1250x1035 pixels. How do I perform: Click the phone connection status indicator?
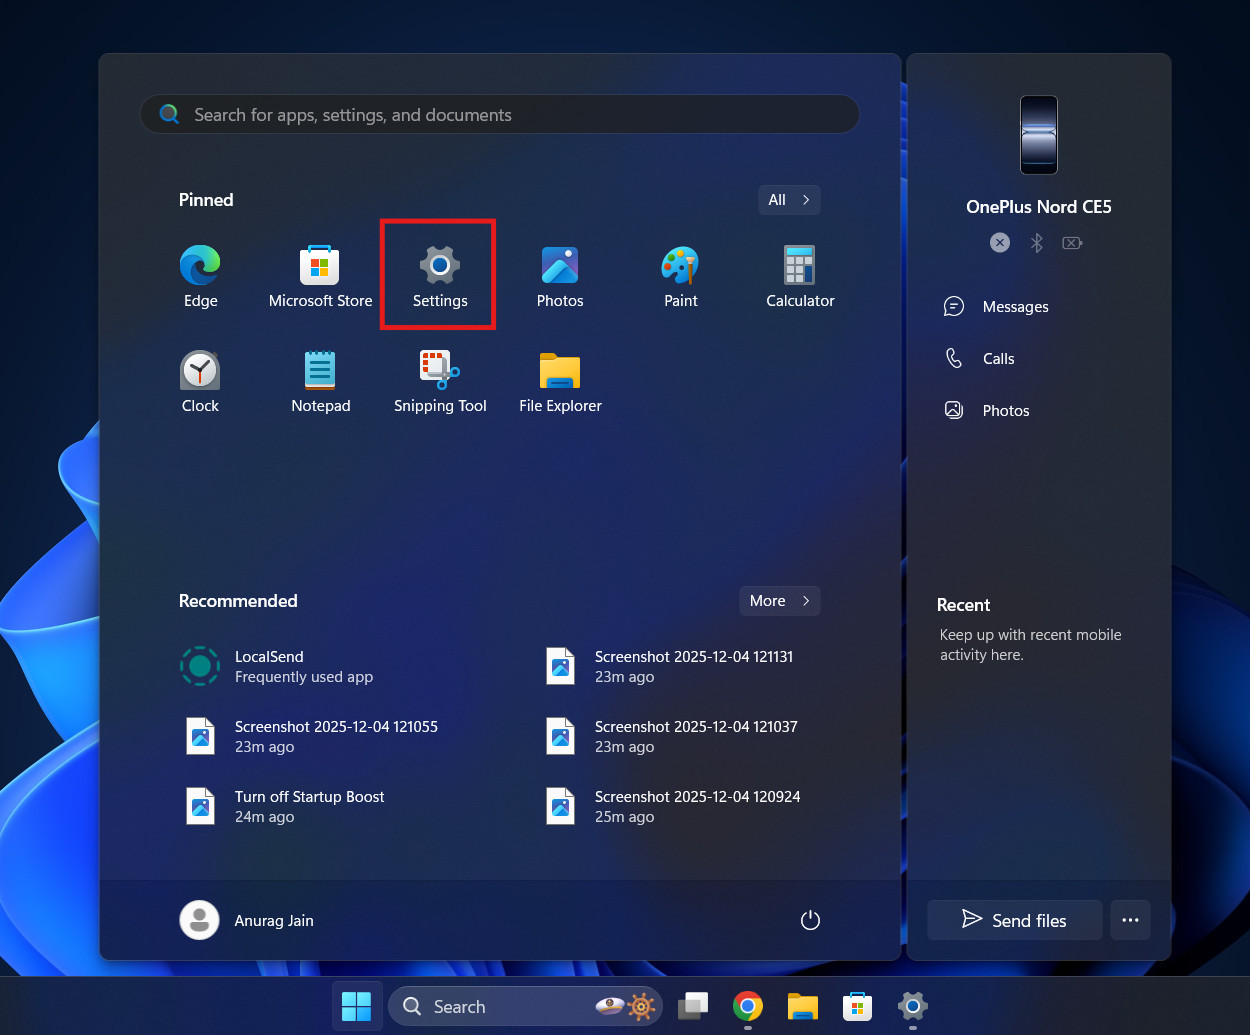coord(1000,242)
